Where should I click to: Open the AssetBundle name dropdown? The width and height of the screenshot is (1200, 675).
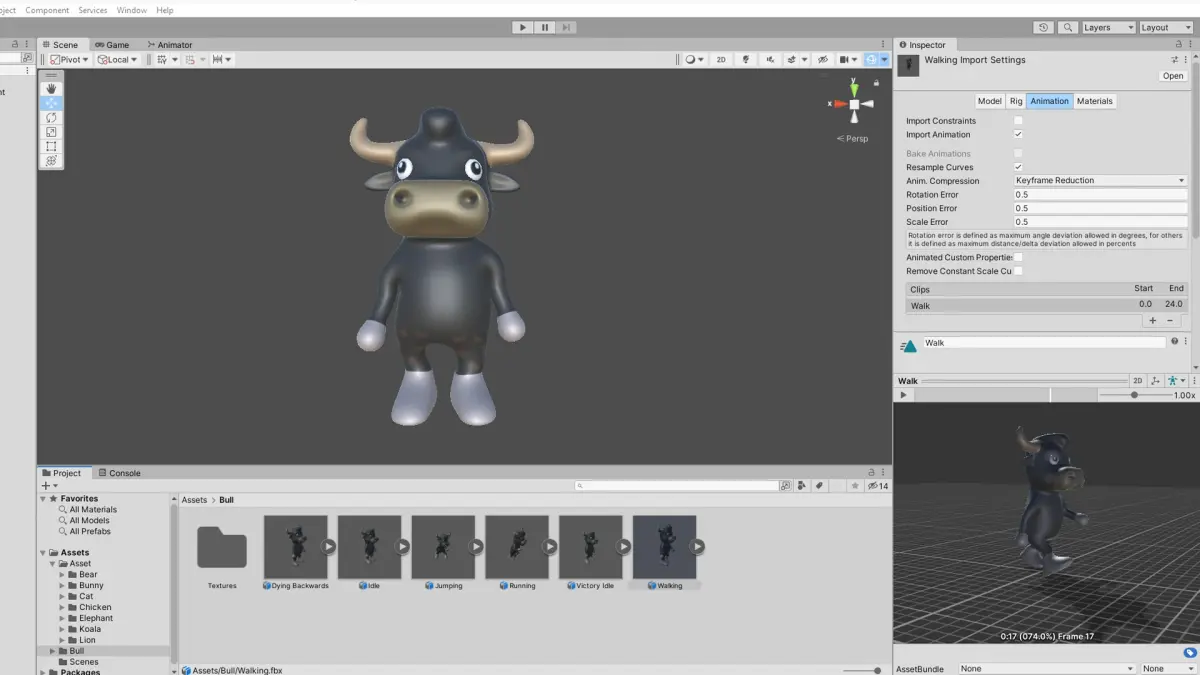[1046, 668]
